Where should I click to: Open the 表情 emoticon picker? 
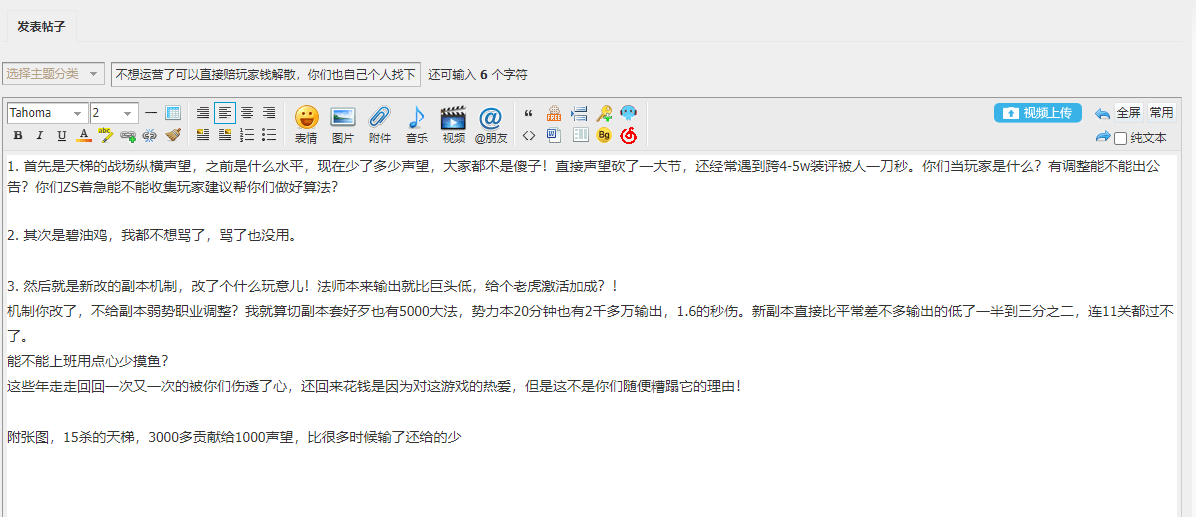[x=307, y=124]
